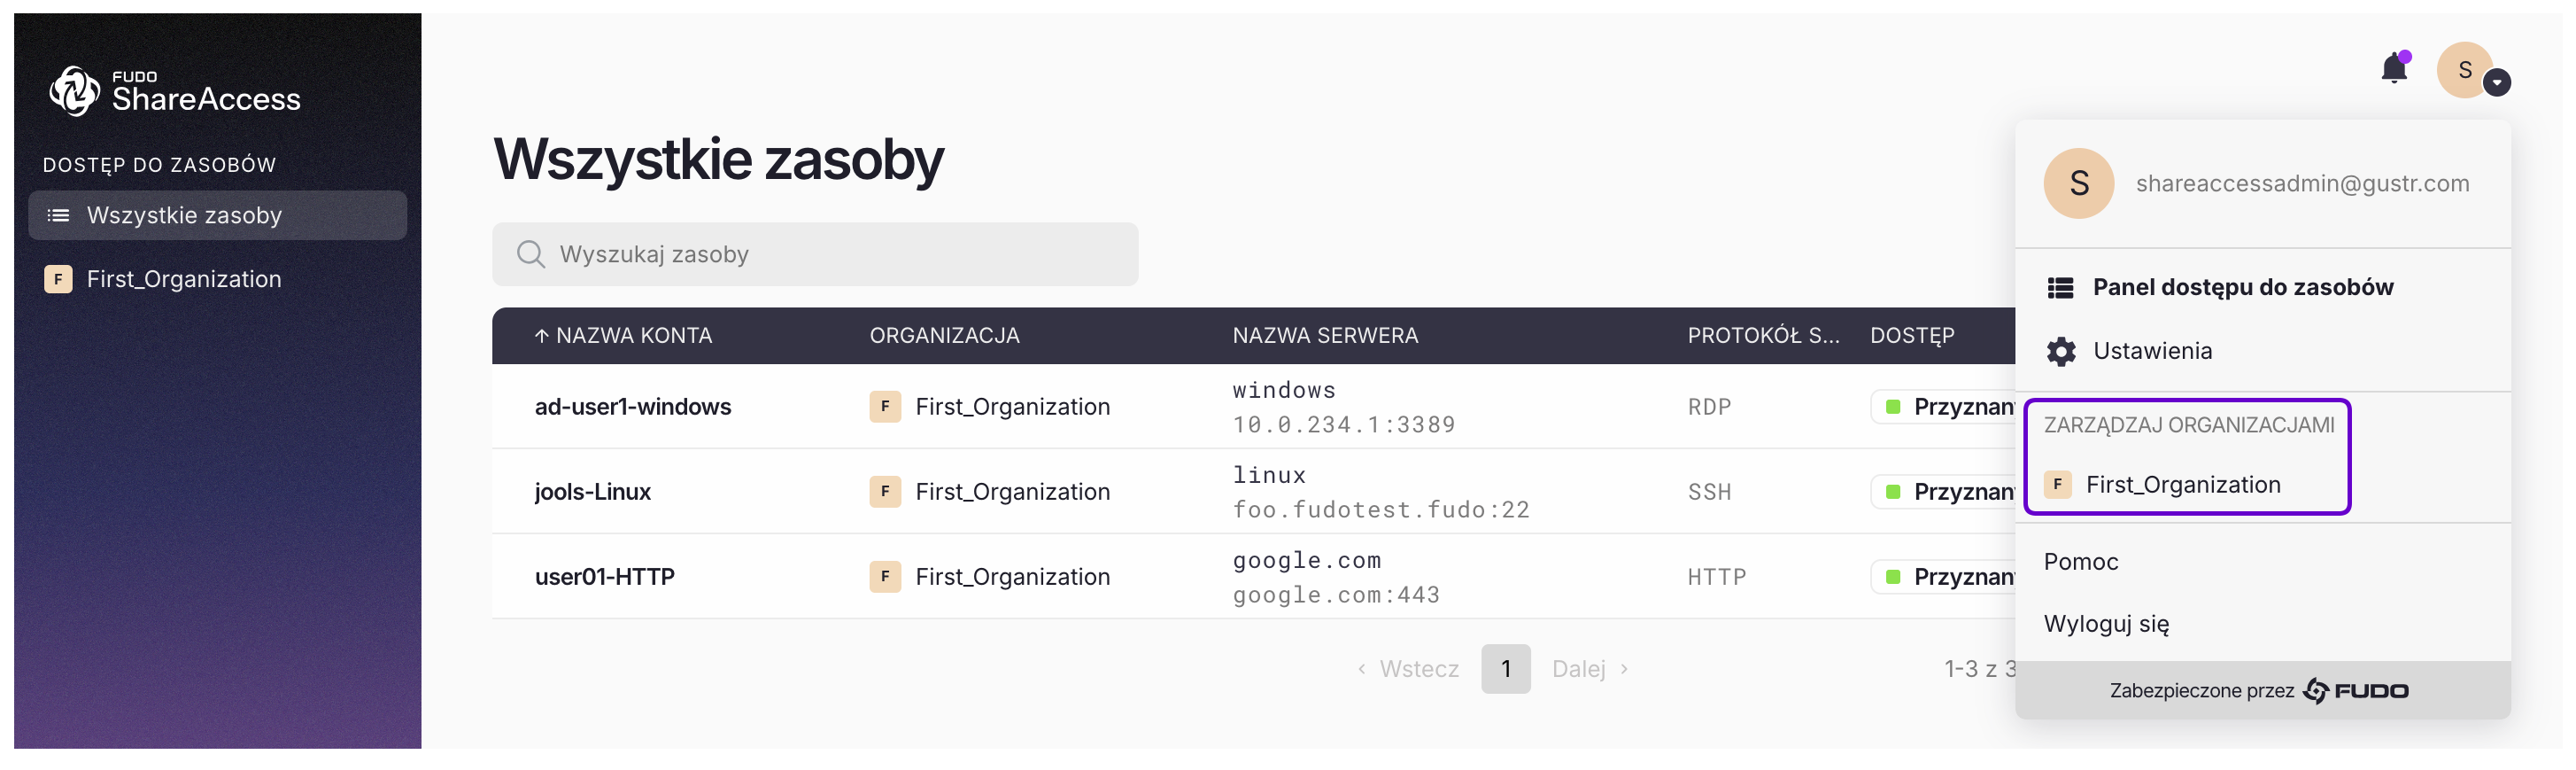Screen dimensions: 2576x770
Task: Click the Fudo ShareAccess logo
Action: tap(175, 91)
